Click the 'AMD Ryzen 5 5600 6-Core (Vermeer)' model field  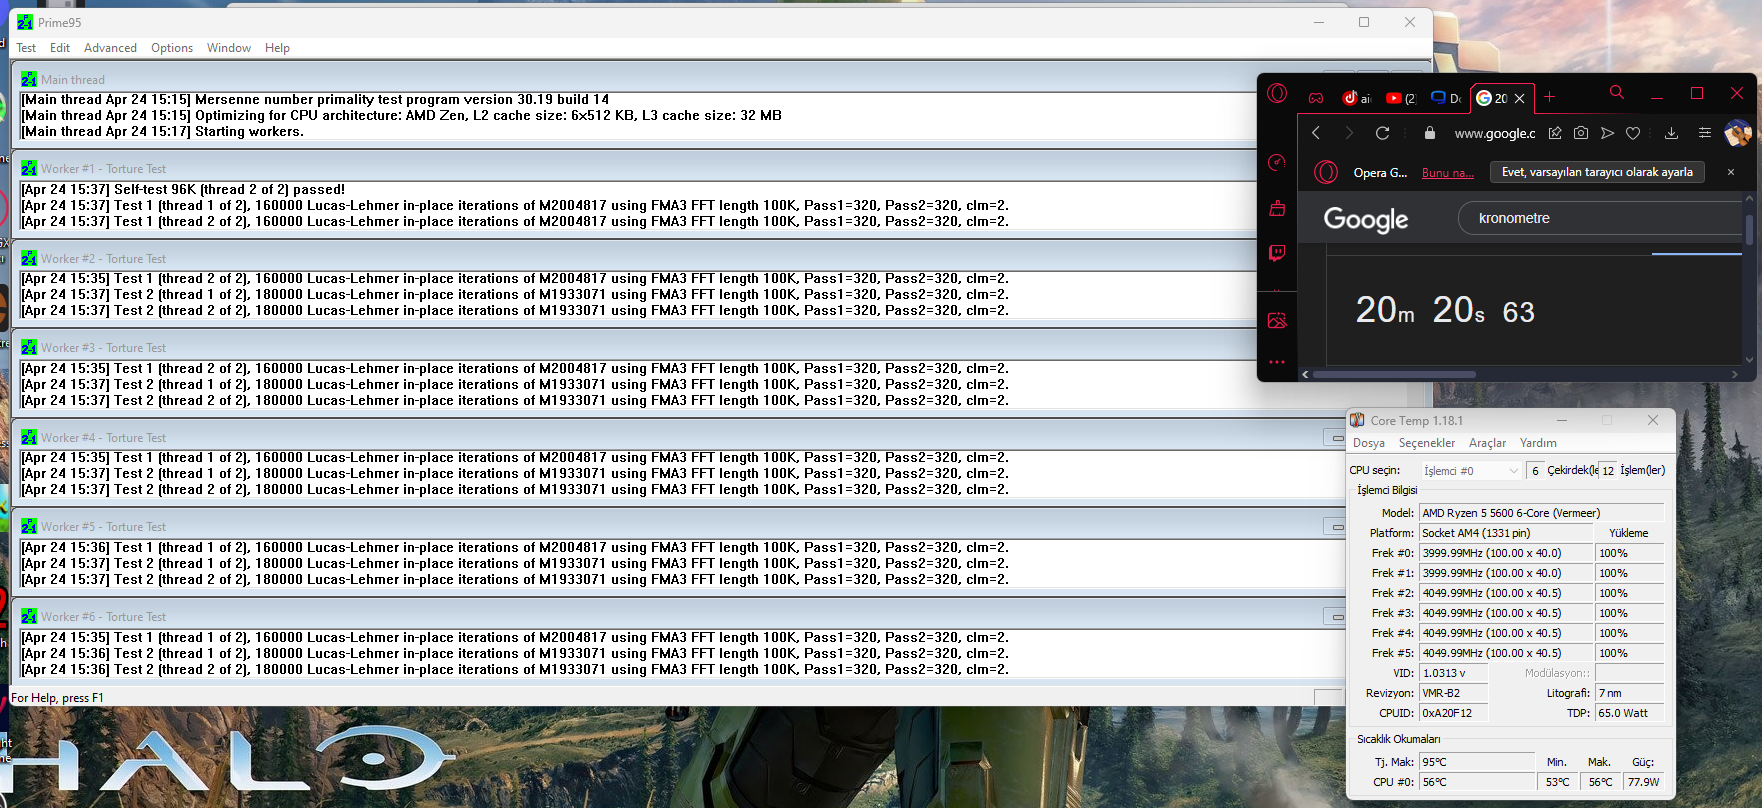click(x=1542, y=513)
